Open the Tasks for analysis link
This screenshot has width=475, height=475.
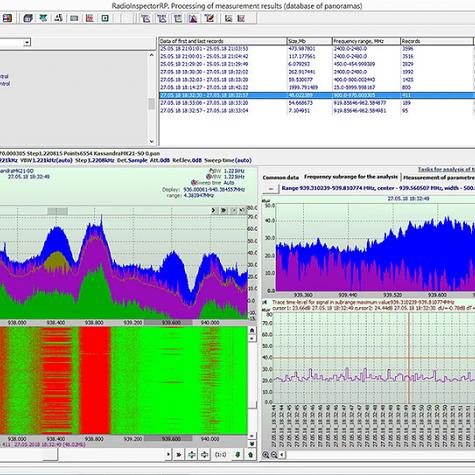(446, 169)
